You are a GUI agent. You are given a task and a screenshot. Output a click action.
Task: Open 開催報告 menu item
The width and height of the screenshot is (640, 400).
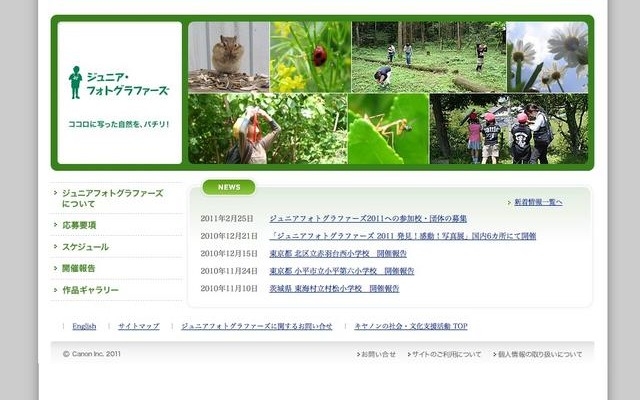tap(79, 268)
